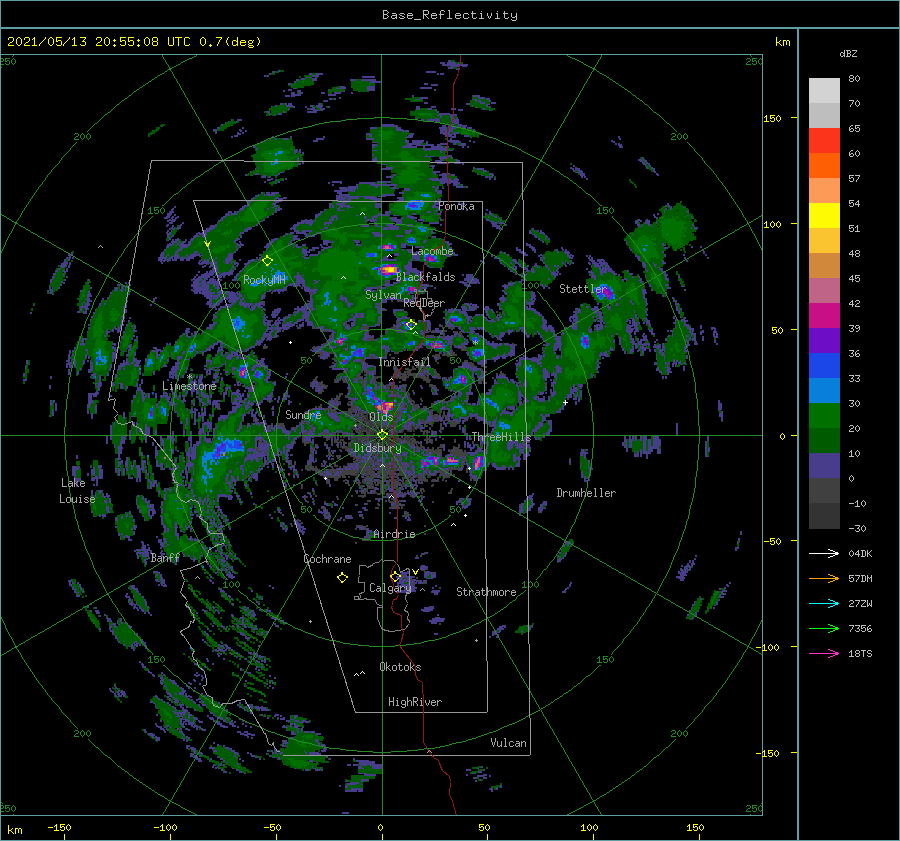
Task: Select the dark orange 57-60 dBZ swatch
Action: point(824,166)
